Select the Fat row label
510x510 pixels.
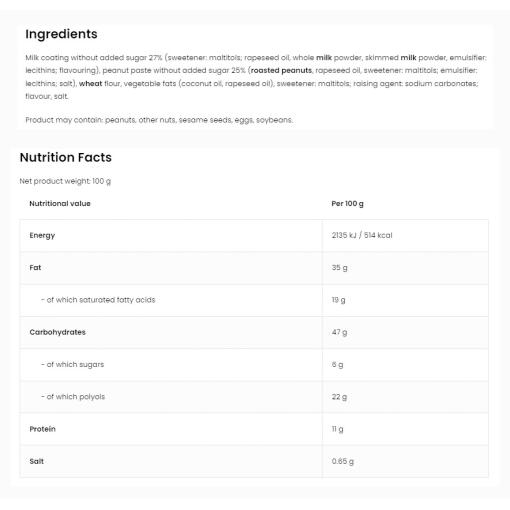coord(35,268)
